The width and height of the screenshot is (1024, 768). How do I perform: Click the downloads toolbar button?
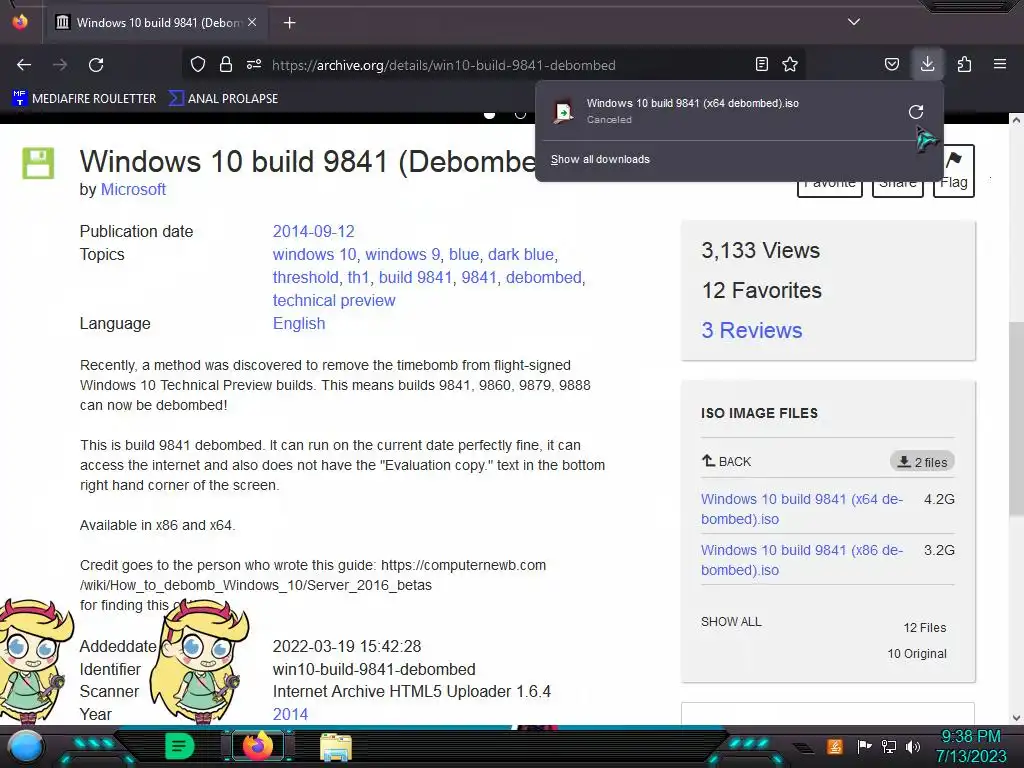coord(927,64)
